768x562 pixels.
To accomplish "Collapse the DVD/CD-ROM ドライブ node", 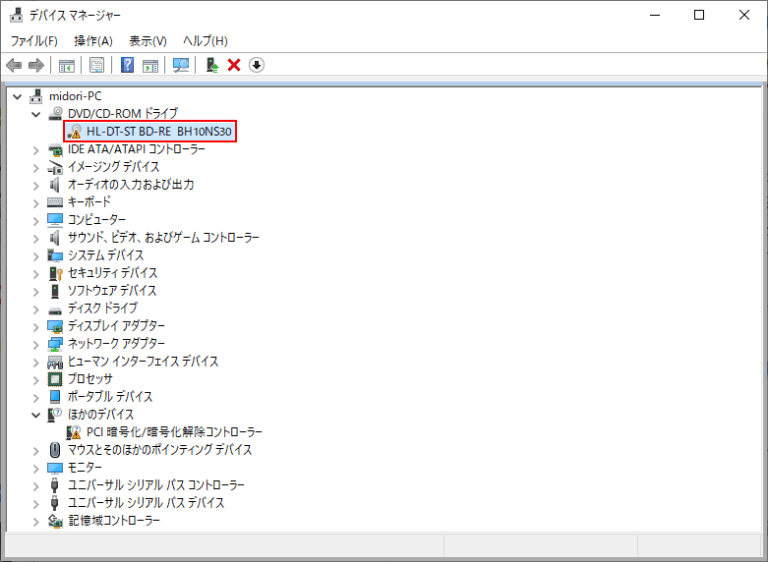I will [36, 114].
